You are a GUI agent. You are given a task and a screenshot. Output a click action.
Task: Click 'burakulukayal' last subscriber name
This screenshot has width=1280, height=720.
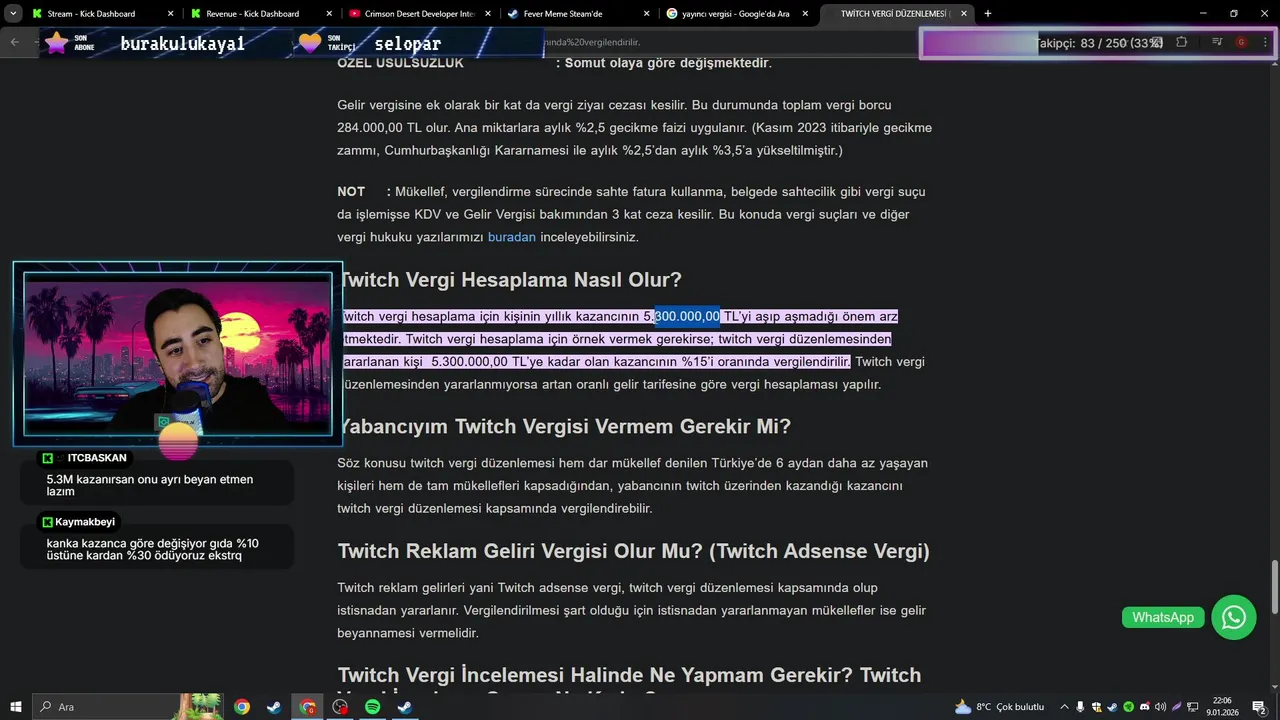coord(182,44)
